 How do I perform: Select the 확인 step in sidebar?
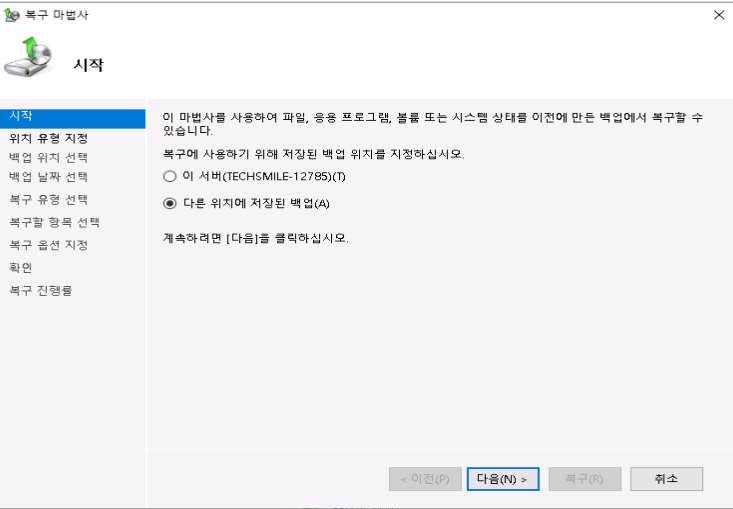pyautogui.click(x=21, y=267)
